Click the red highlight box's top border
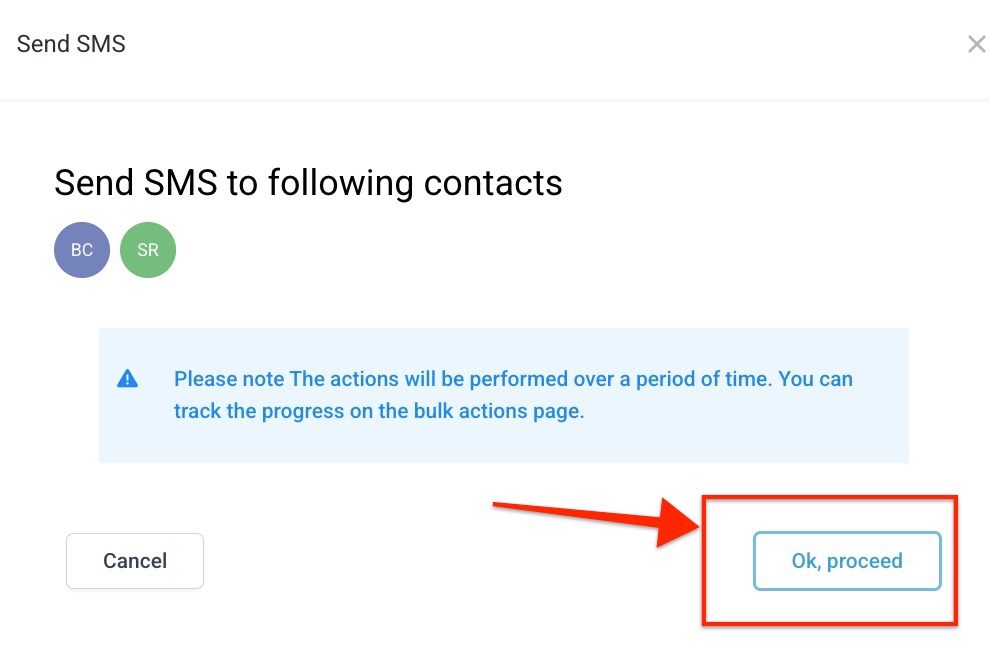990x668 pixels. pyautogui.click(x=830, y=497)
